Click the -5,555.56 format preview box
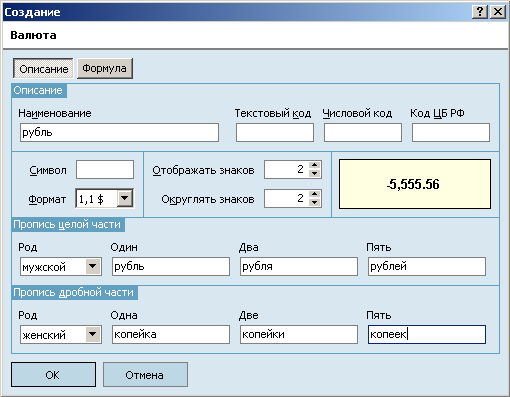The image size is (510, 397). pyautogui.click(x=415, y=184)
